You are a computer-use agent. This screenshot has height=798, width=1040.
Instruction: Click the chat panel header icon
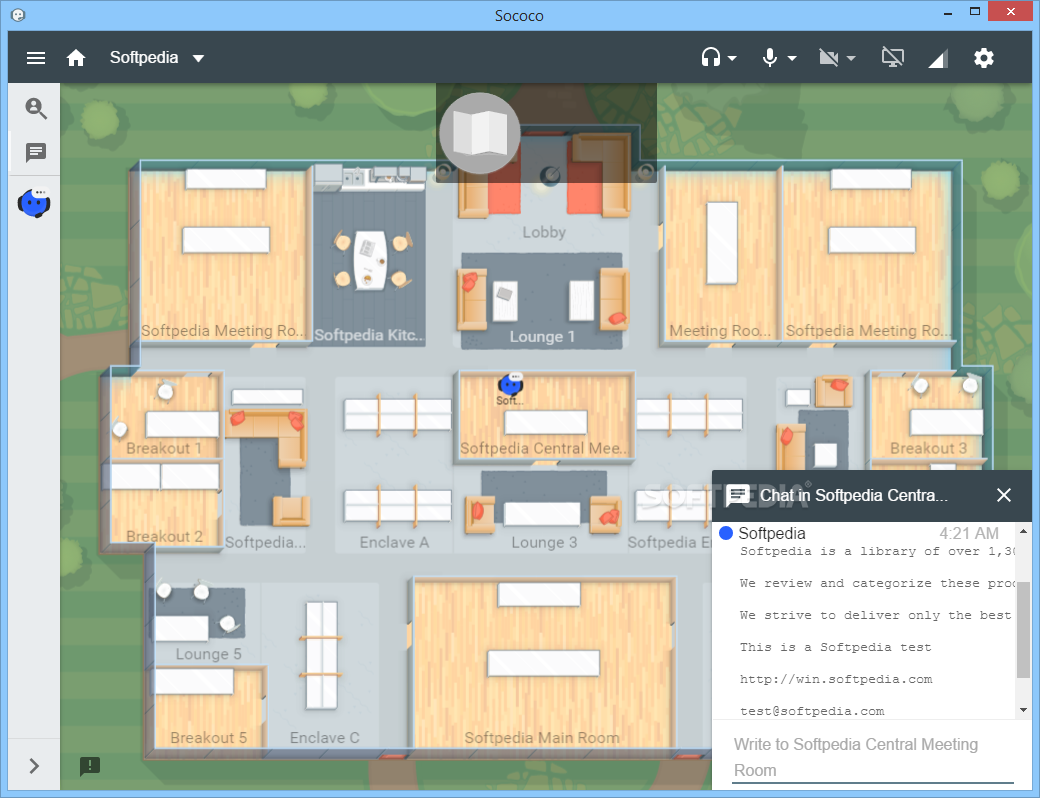pos(738,496)
